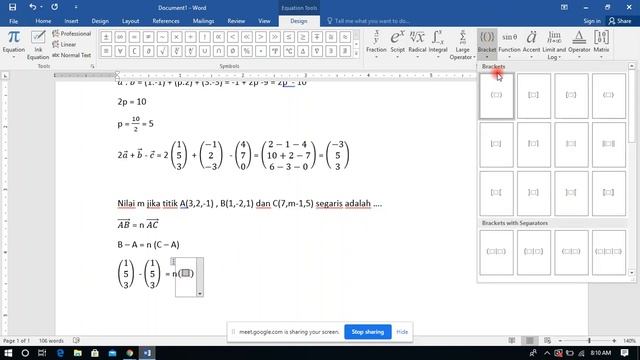Viewport: 640px width, 360px height.
Task: Insert the for-all symbol
Action: pos(120,51)
